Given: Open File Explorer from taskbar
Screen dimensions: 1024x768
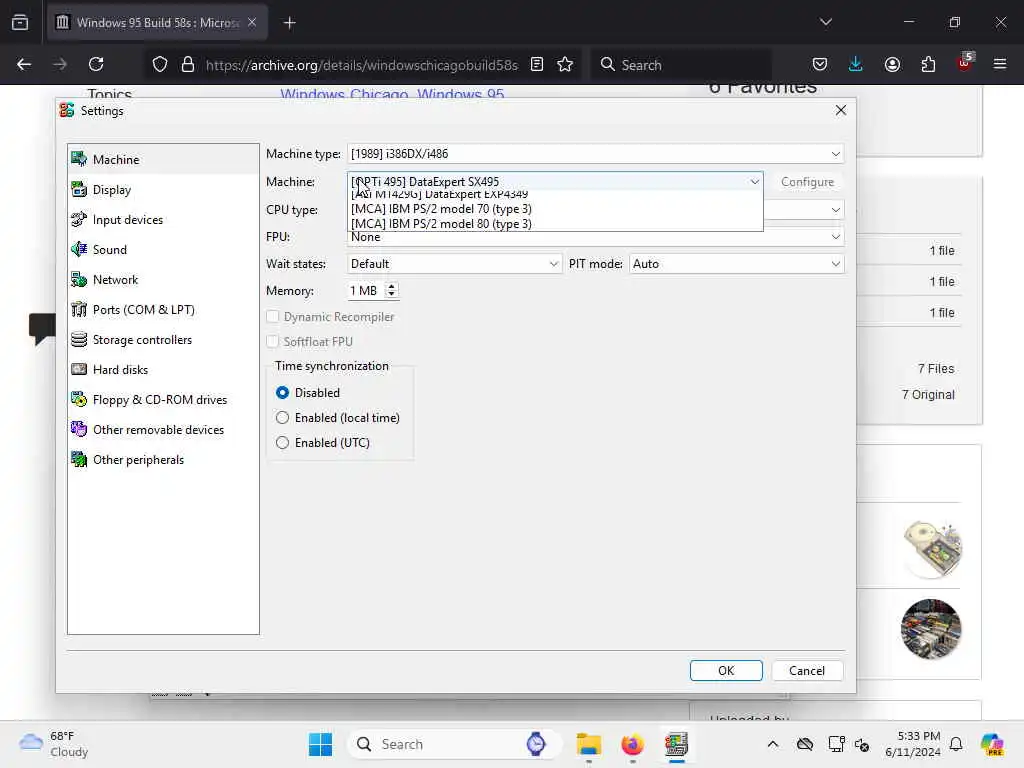Looking at the screenshot, I should (x=588, y=744).
